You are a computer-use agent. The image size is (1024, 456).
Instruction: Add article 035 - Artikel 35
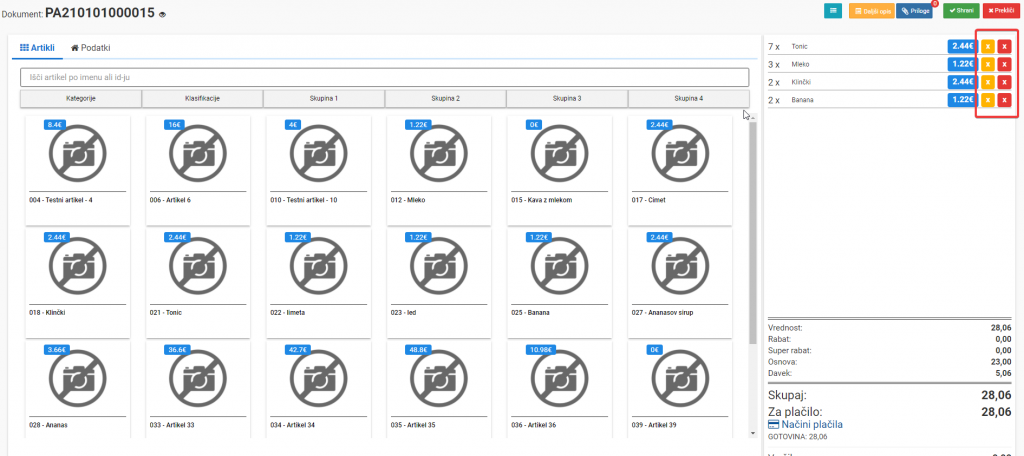pos(439,389)
